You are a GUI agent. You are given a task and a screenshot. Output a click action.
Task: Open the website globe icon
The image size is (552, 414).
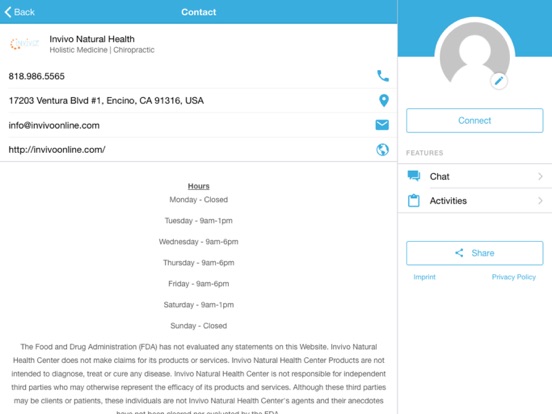point(382,150)
